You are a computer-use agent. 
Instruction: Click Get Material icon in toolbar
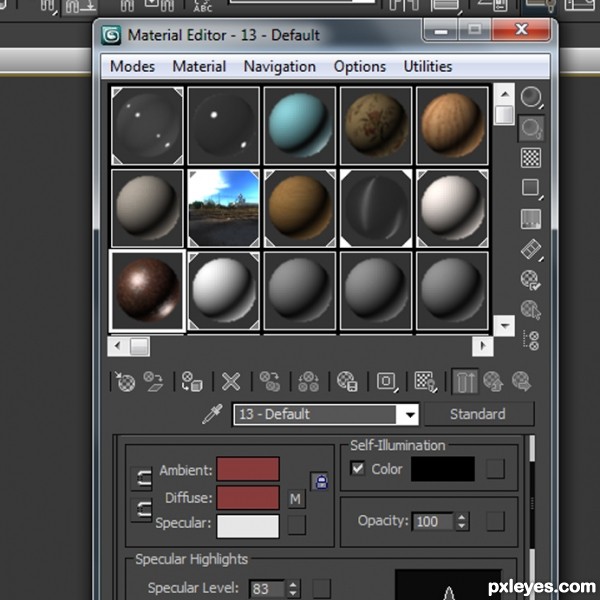125,382
